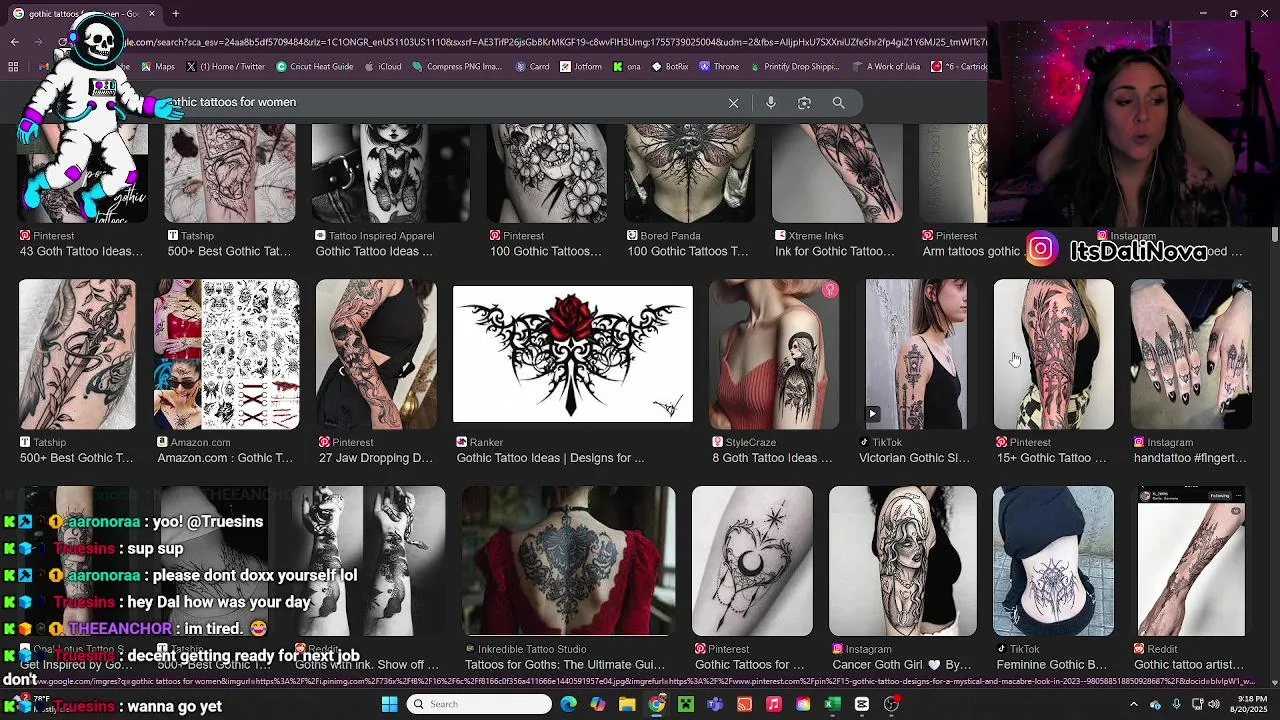Open the Throne bookmark
Image resolution: width=1280 pixels, height=720 pixels.
coord(719,67)
